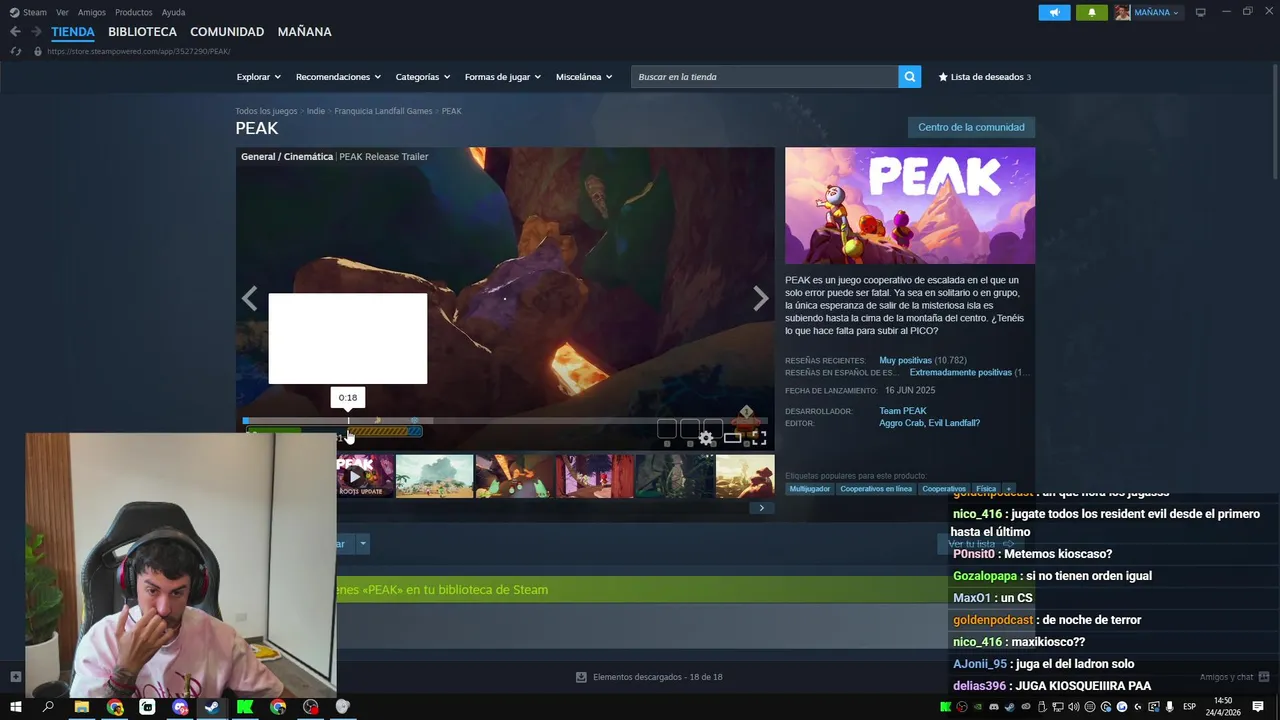1280x720 pixels.
Task: Open the downloads icon in the status bar
Action: pos(581,677)
